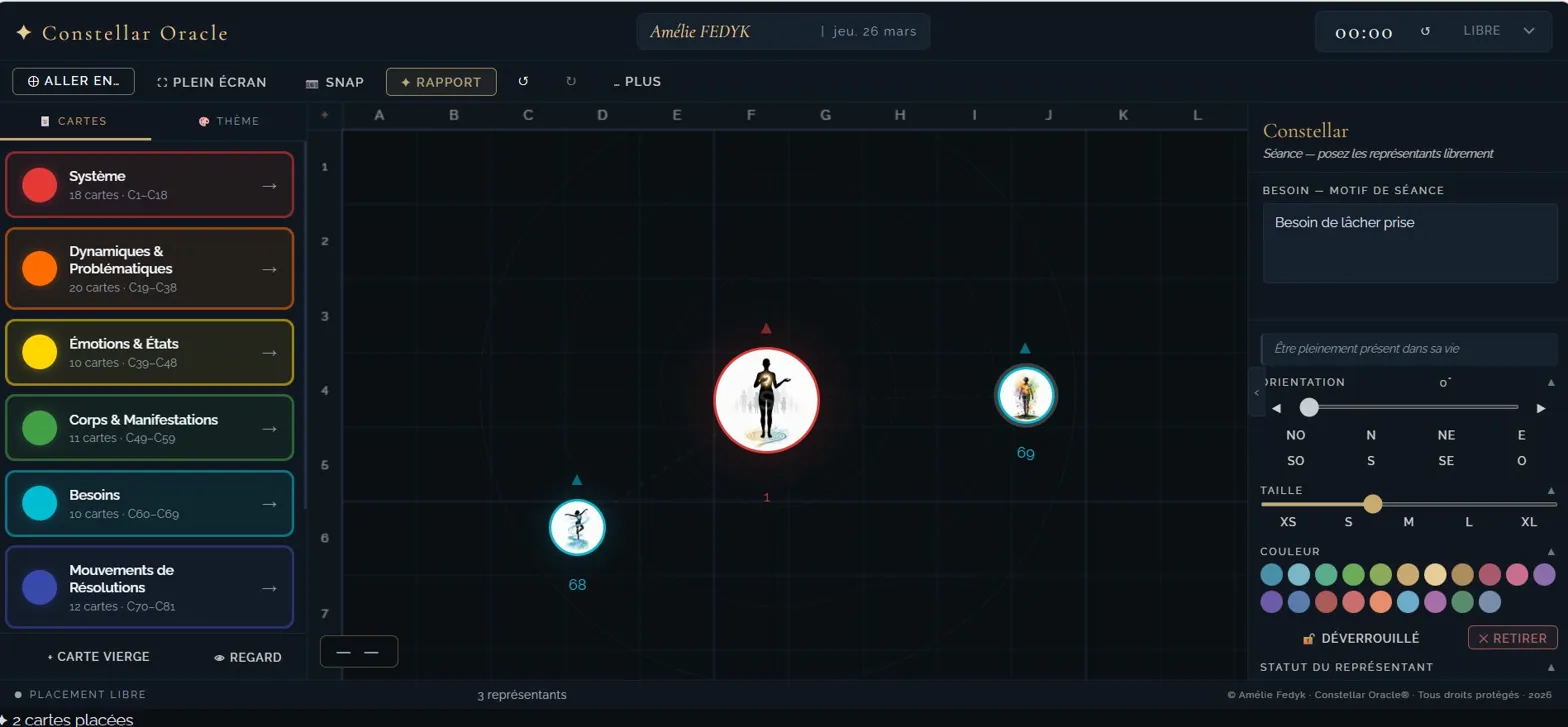Open the Libre mode dropdown
Image resolution: width=1568 pixels, height=727 pixels.
(x=1498, y=31)
